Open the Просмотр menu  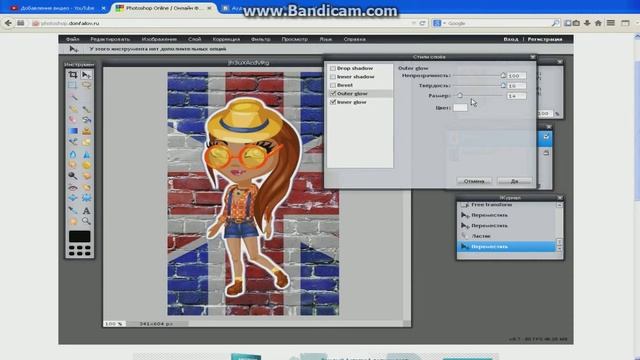pos(294,39)
